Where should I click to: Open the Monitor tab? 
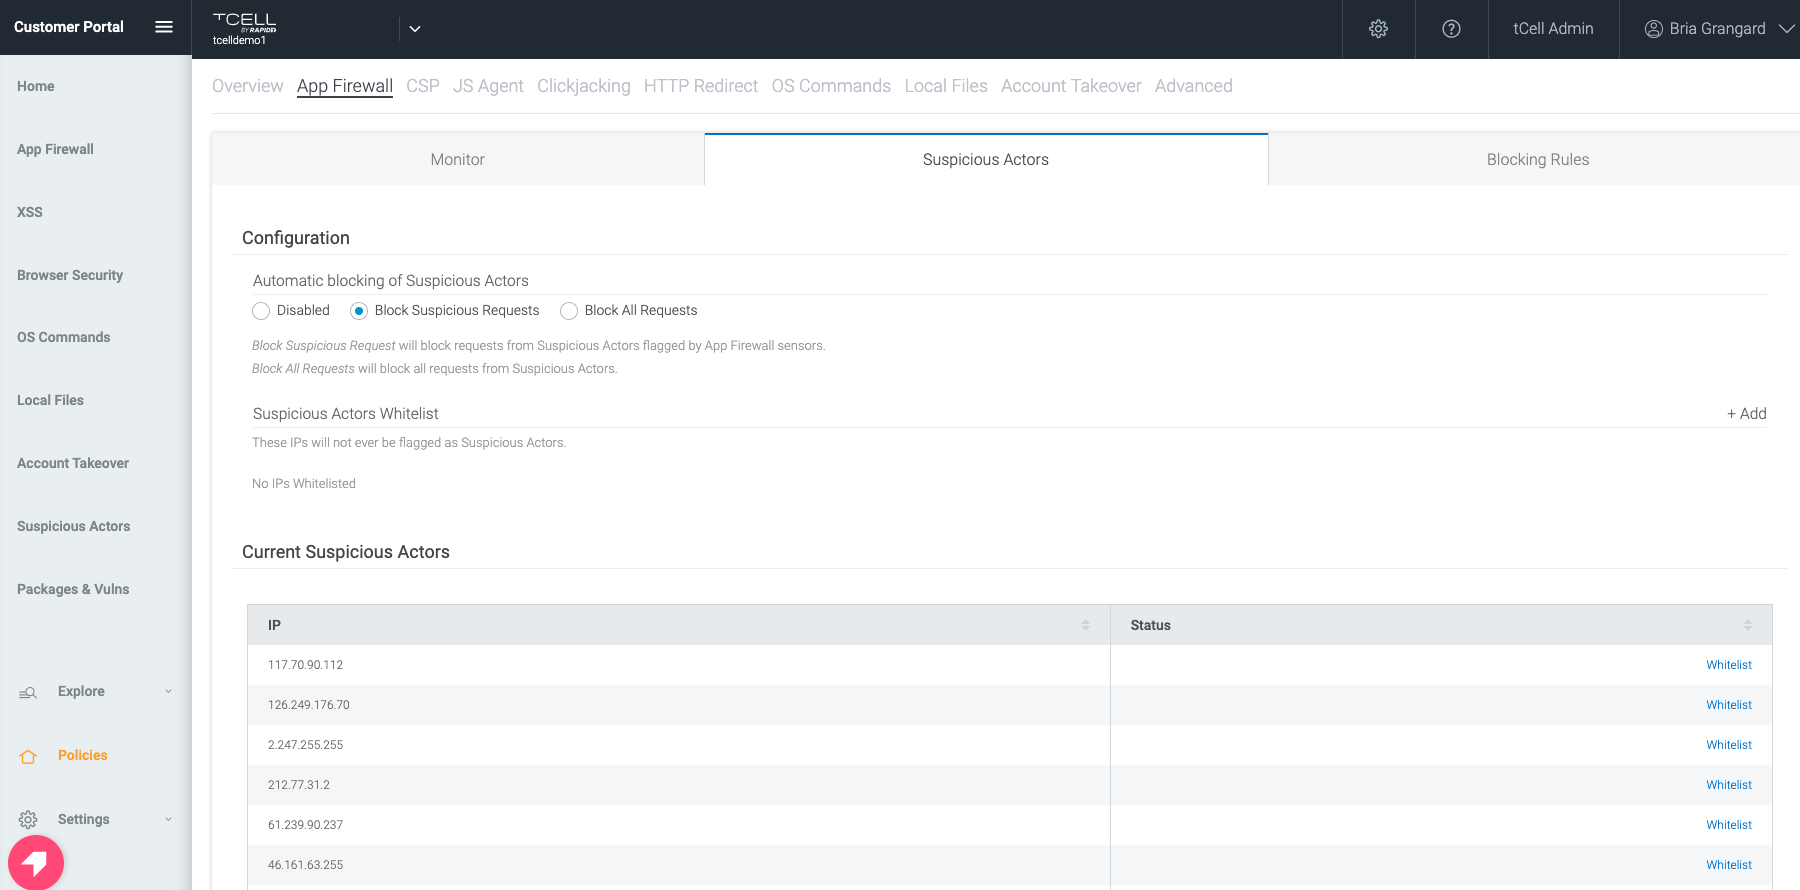point(457,160)
